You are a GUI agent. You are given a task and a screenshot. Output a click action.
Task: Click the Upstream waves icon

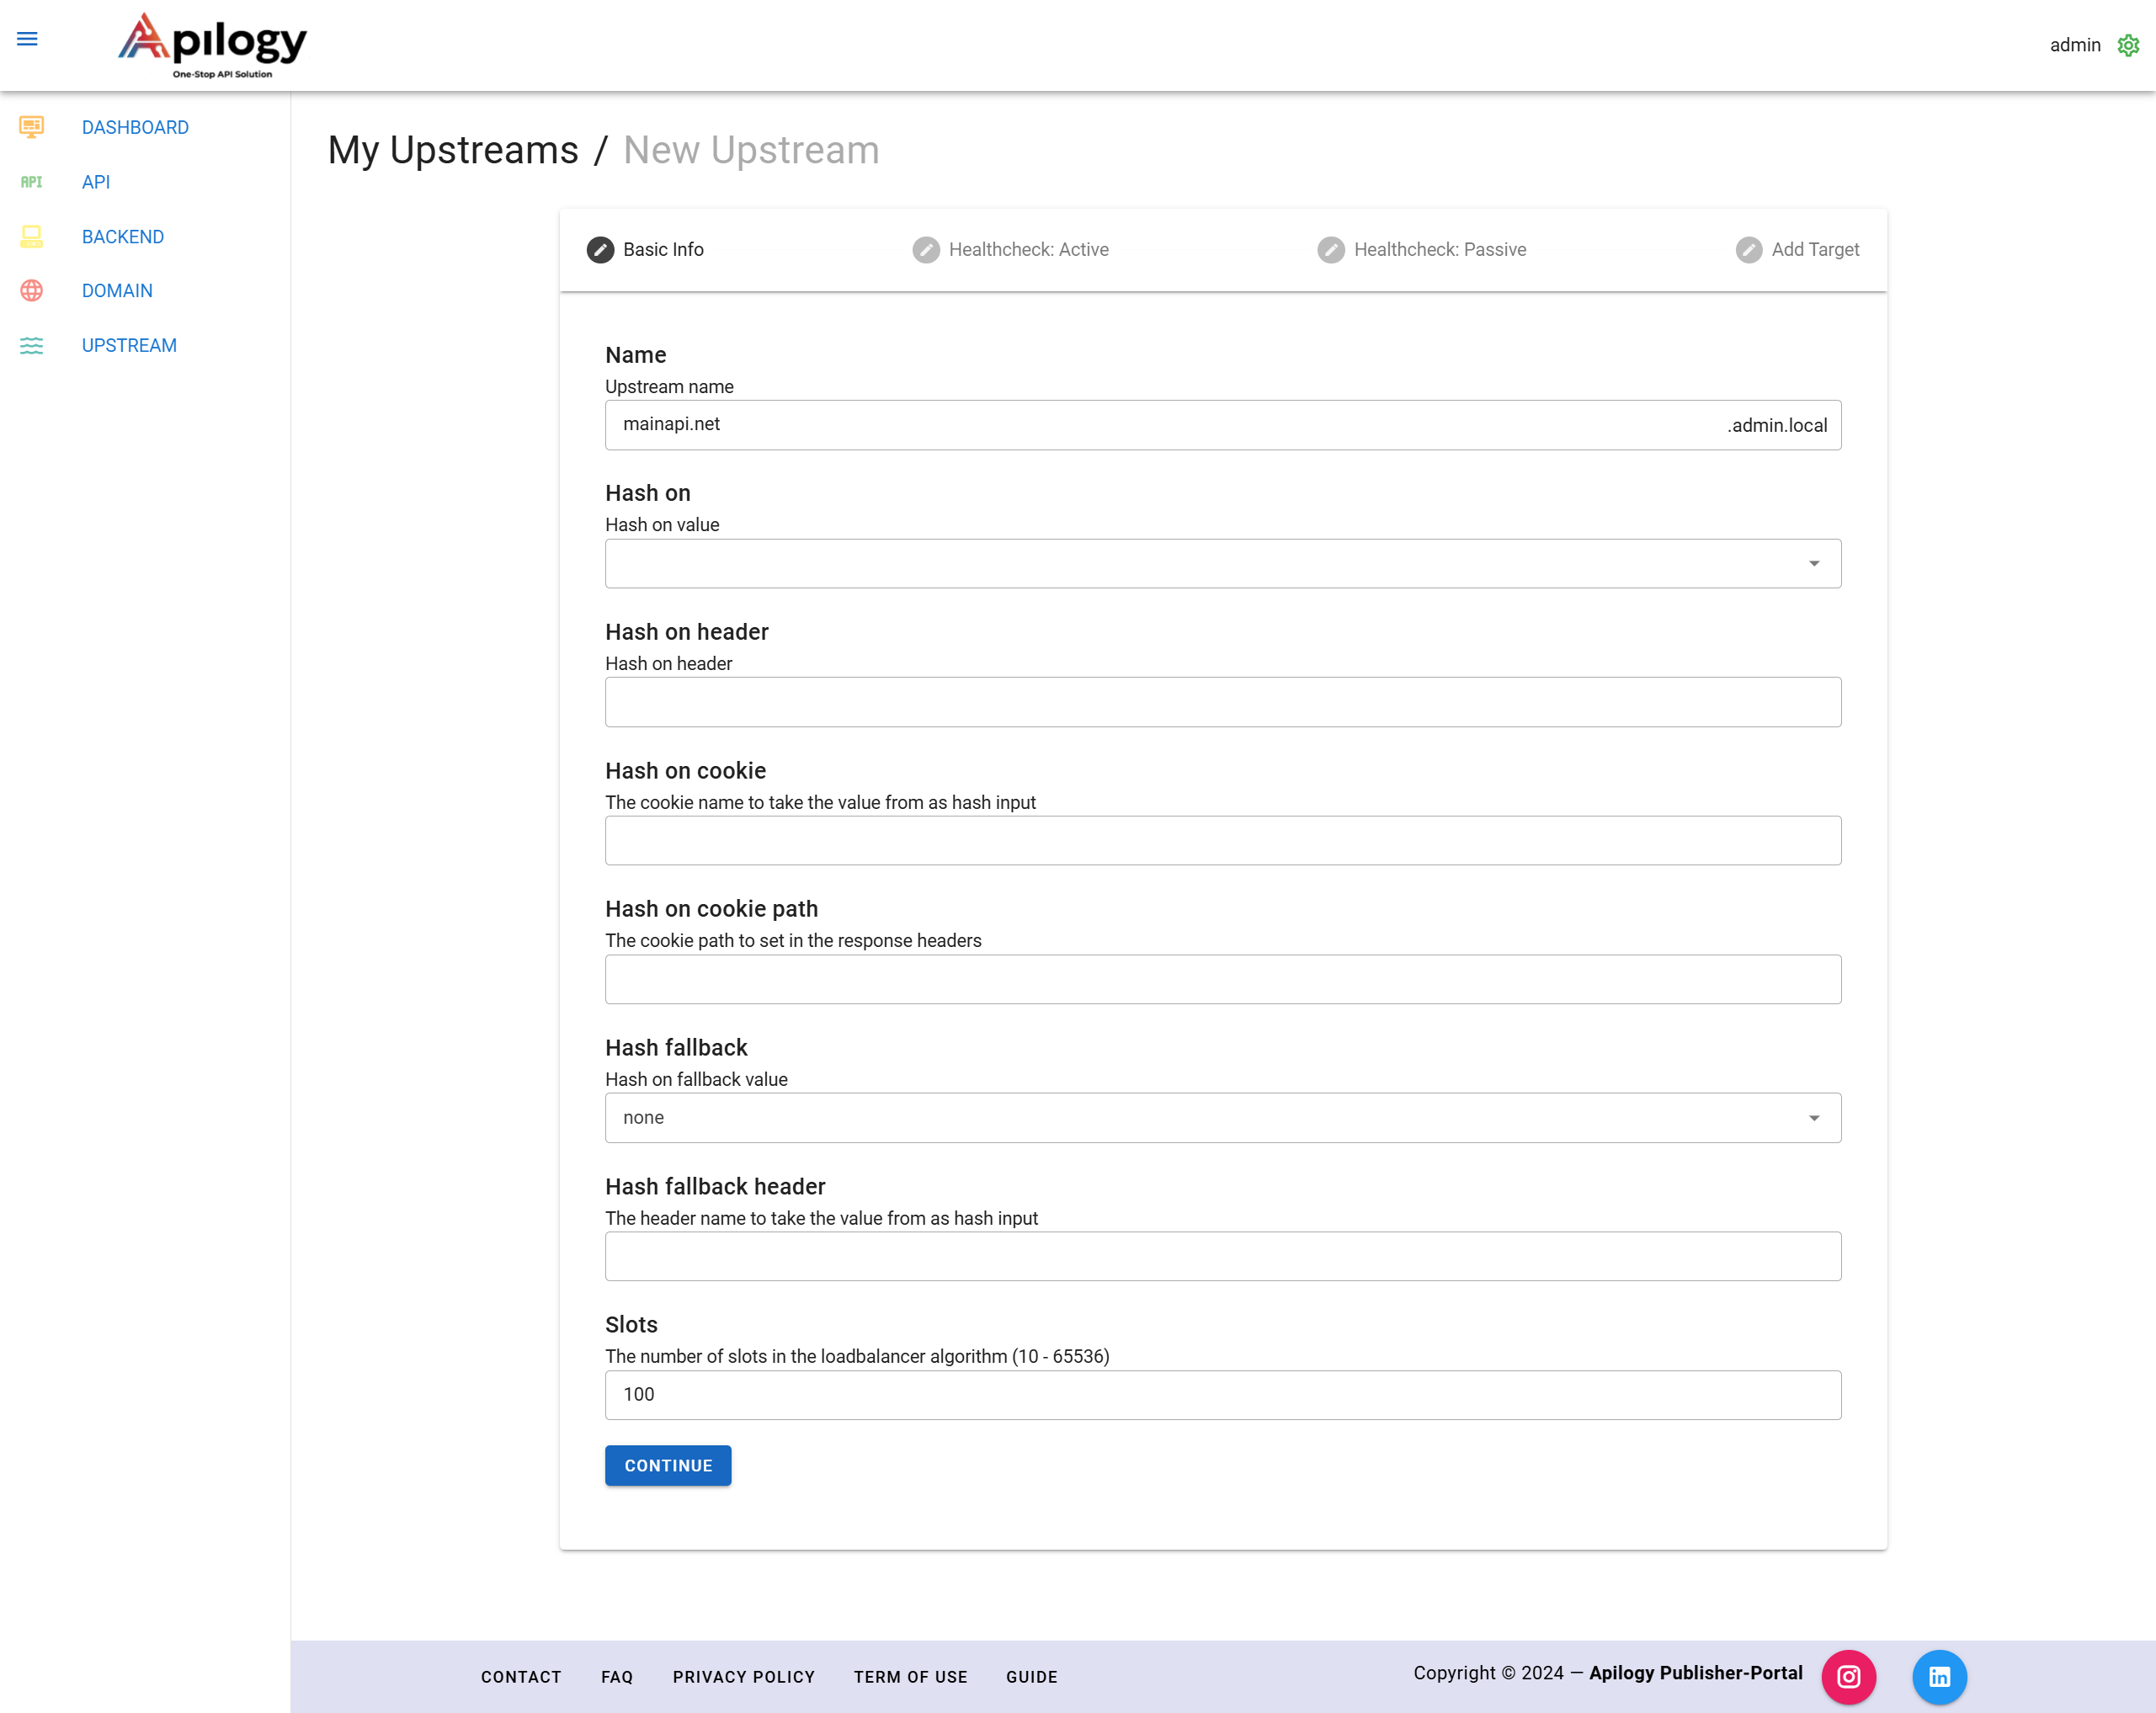pyautogui.click(x=31, y=345)
